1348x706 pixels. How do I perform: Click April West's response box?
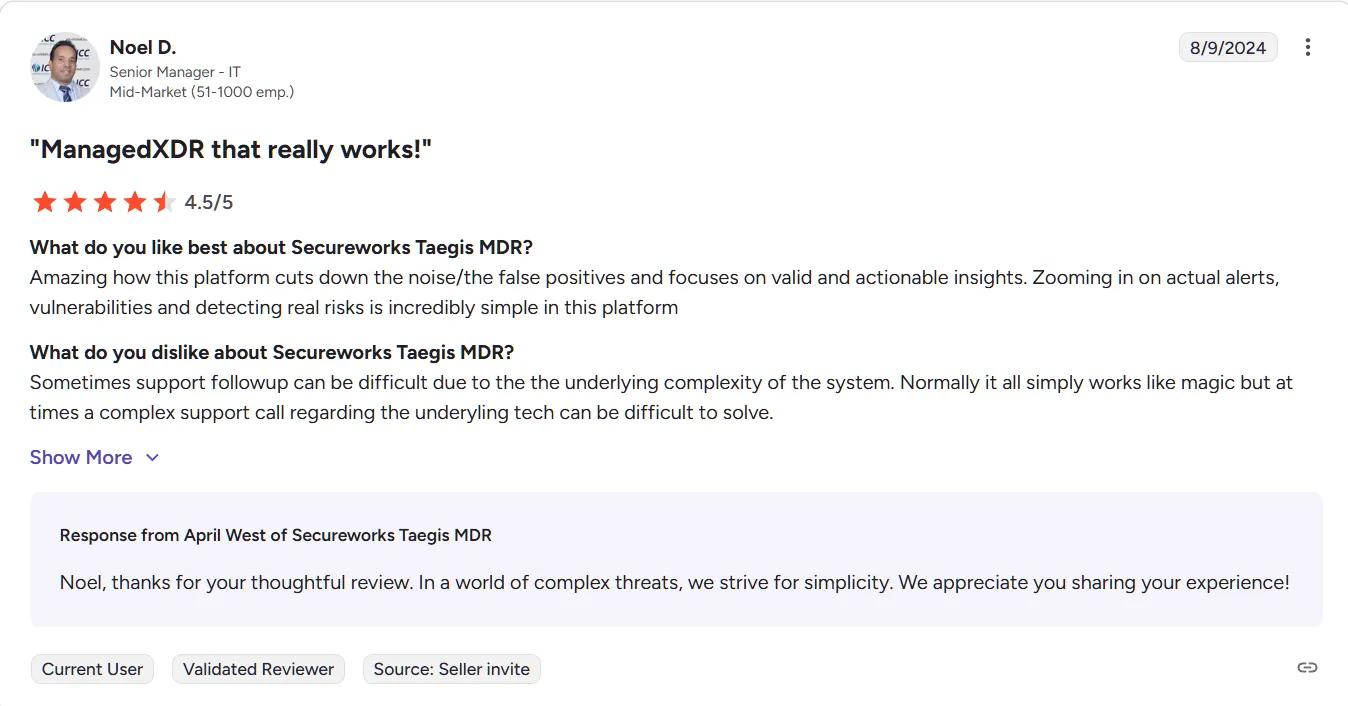coord(676,556)
